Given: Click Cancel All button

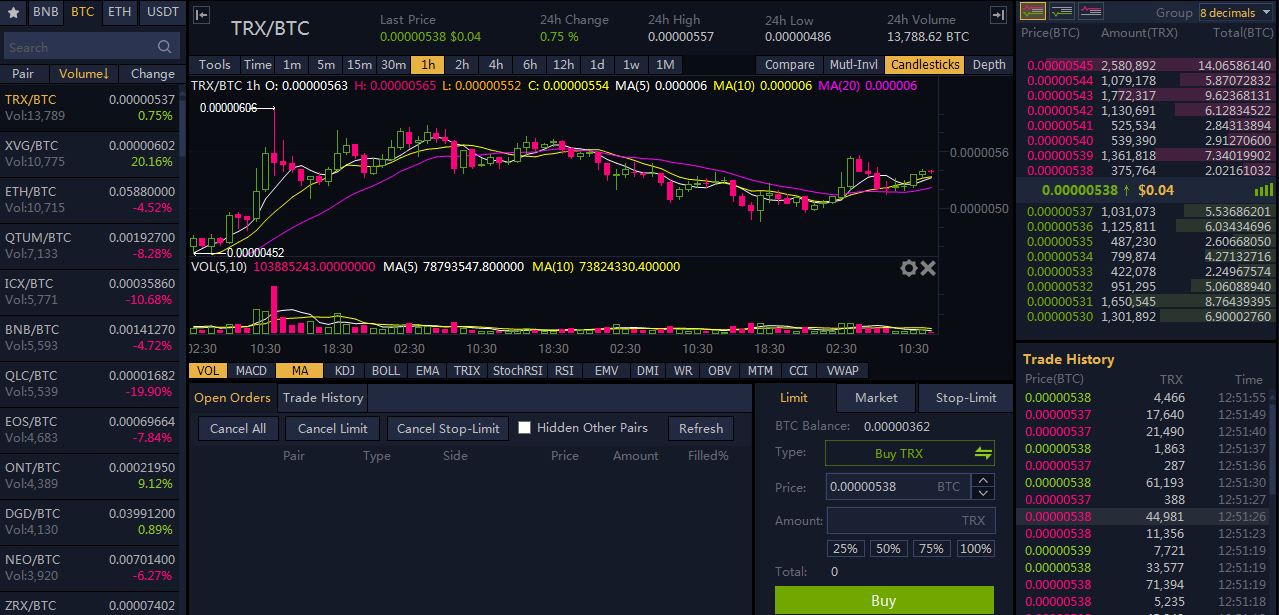Looking at the screenshot, I should click(238, 428).
